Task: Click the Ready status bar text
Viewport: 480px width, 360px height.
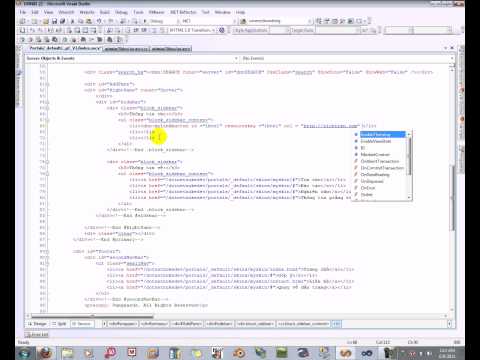Action: pyautogui.click(x=24, y=342)
